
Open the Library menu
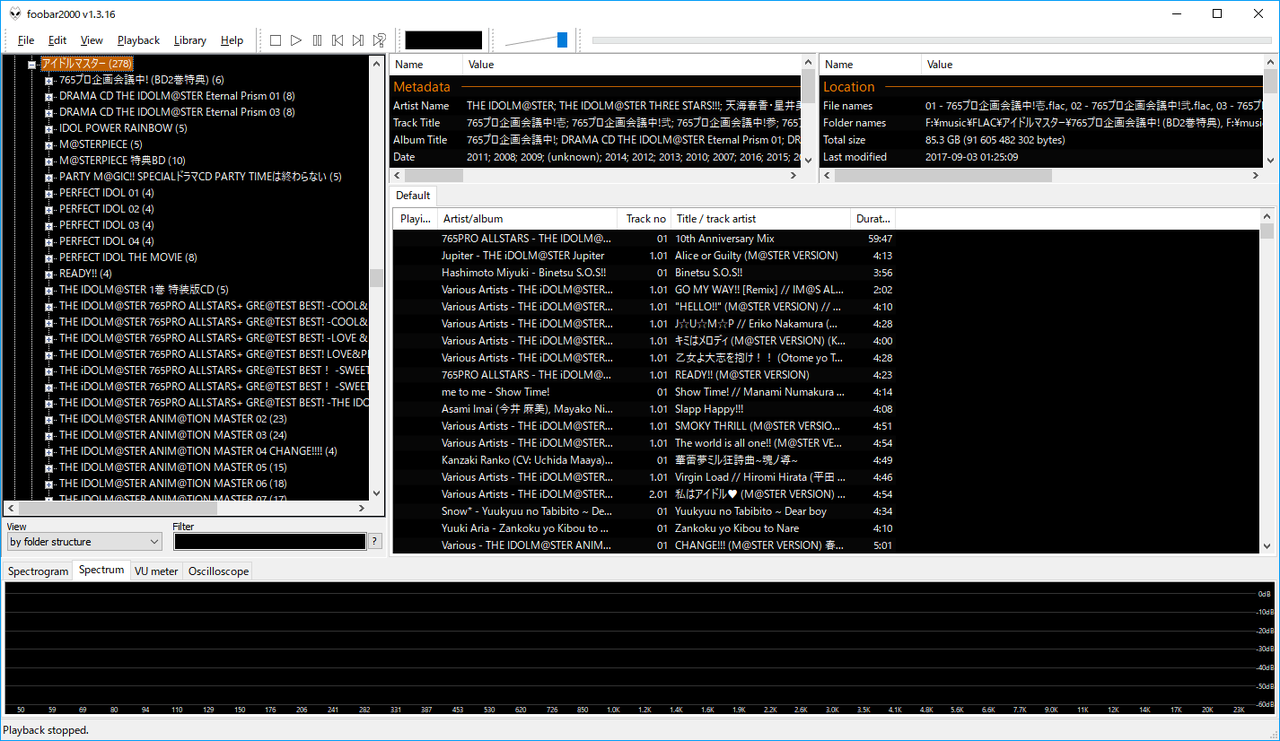(x=190, y=40)
